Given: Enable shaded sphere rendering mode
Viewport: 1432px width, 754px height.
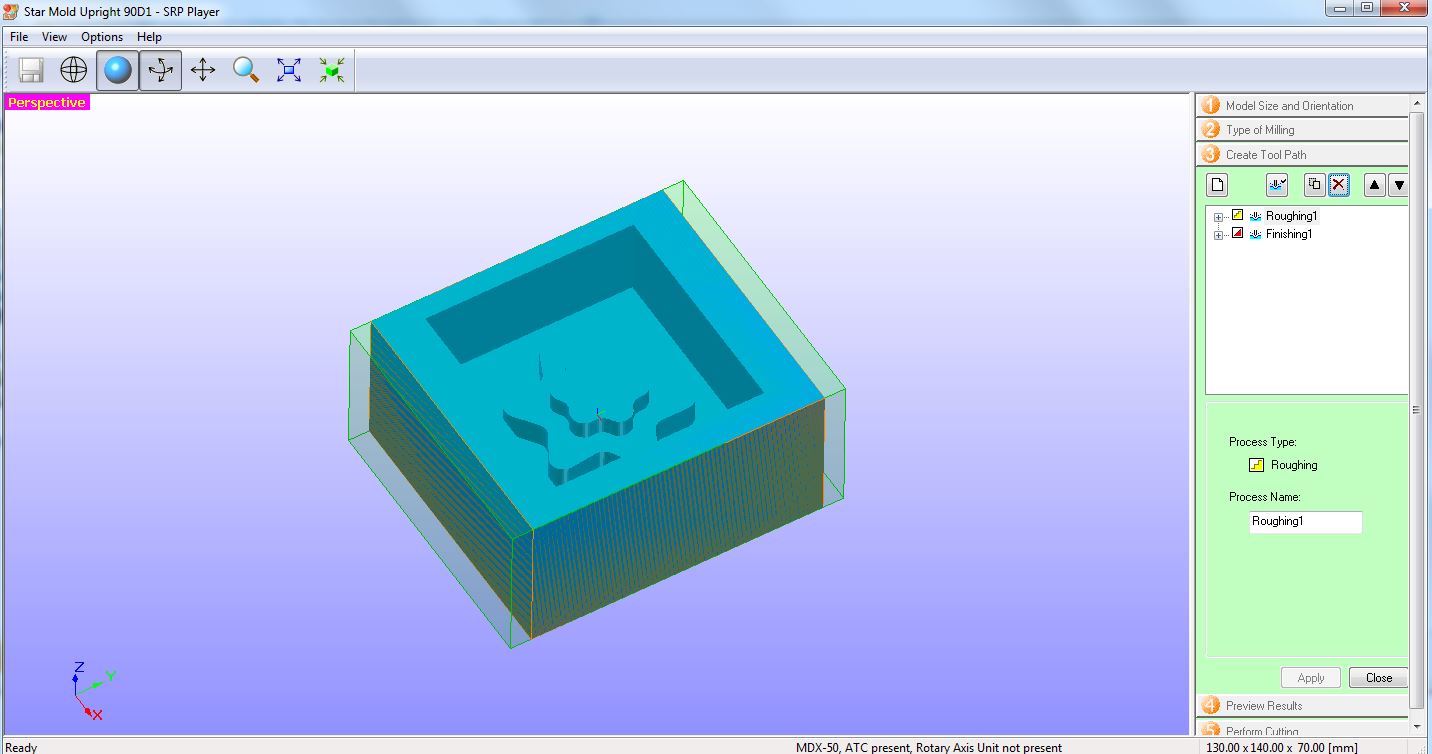Looking at the screenshot, I should (118, 70).
